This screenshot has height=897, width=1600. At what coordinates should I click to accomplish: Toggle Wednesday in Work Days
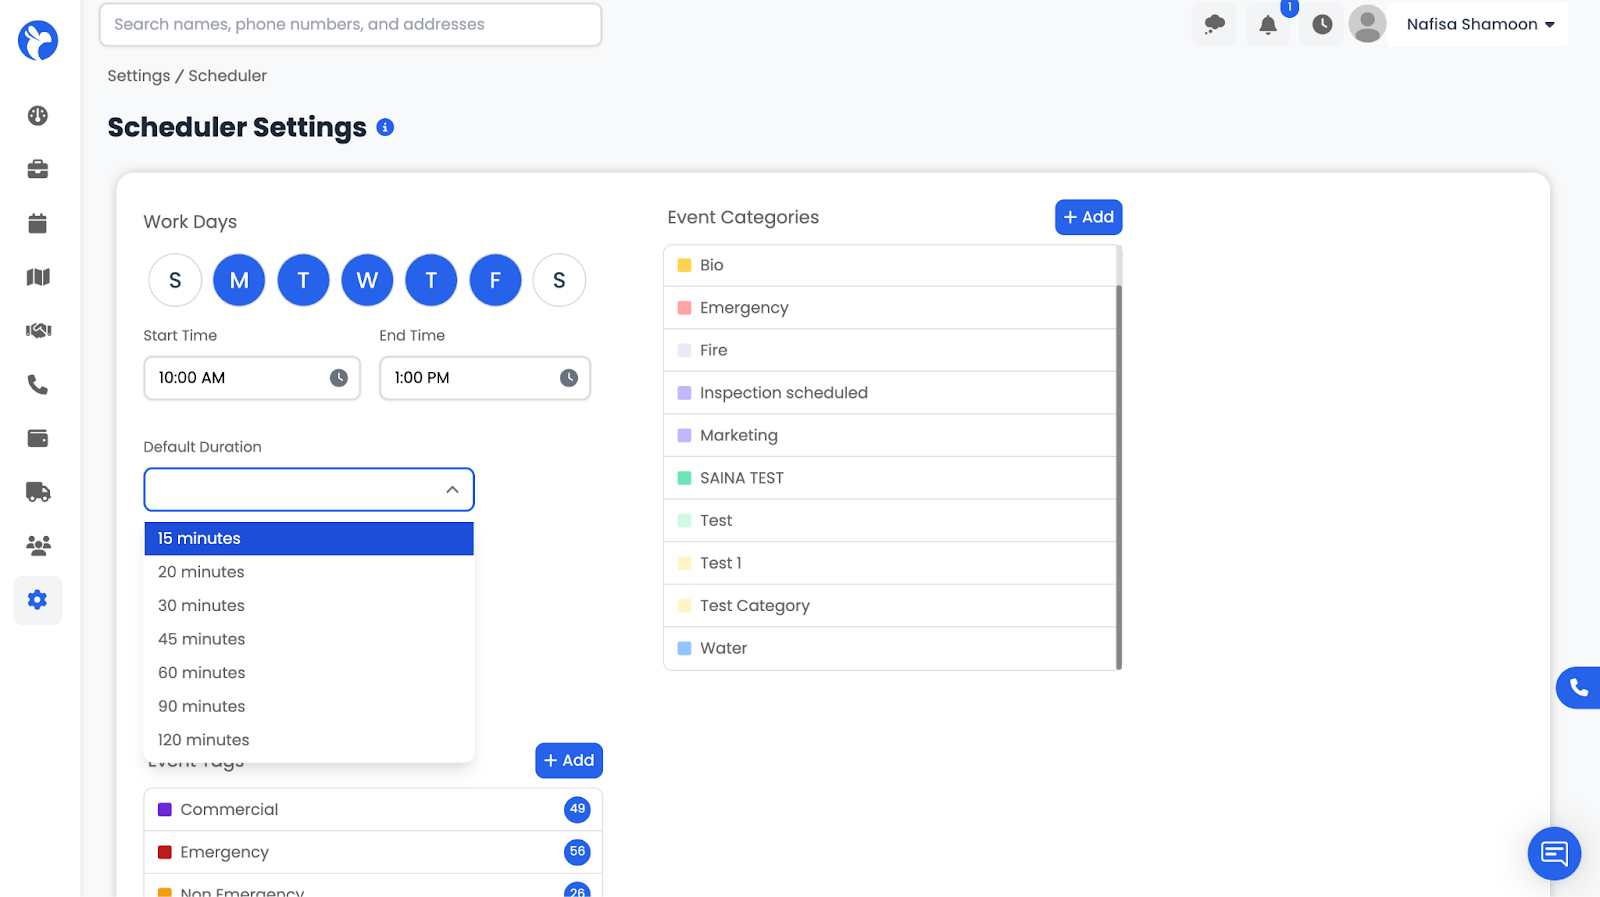[367, 280]
